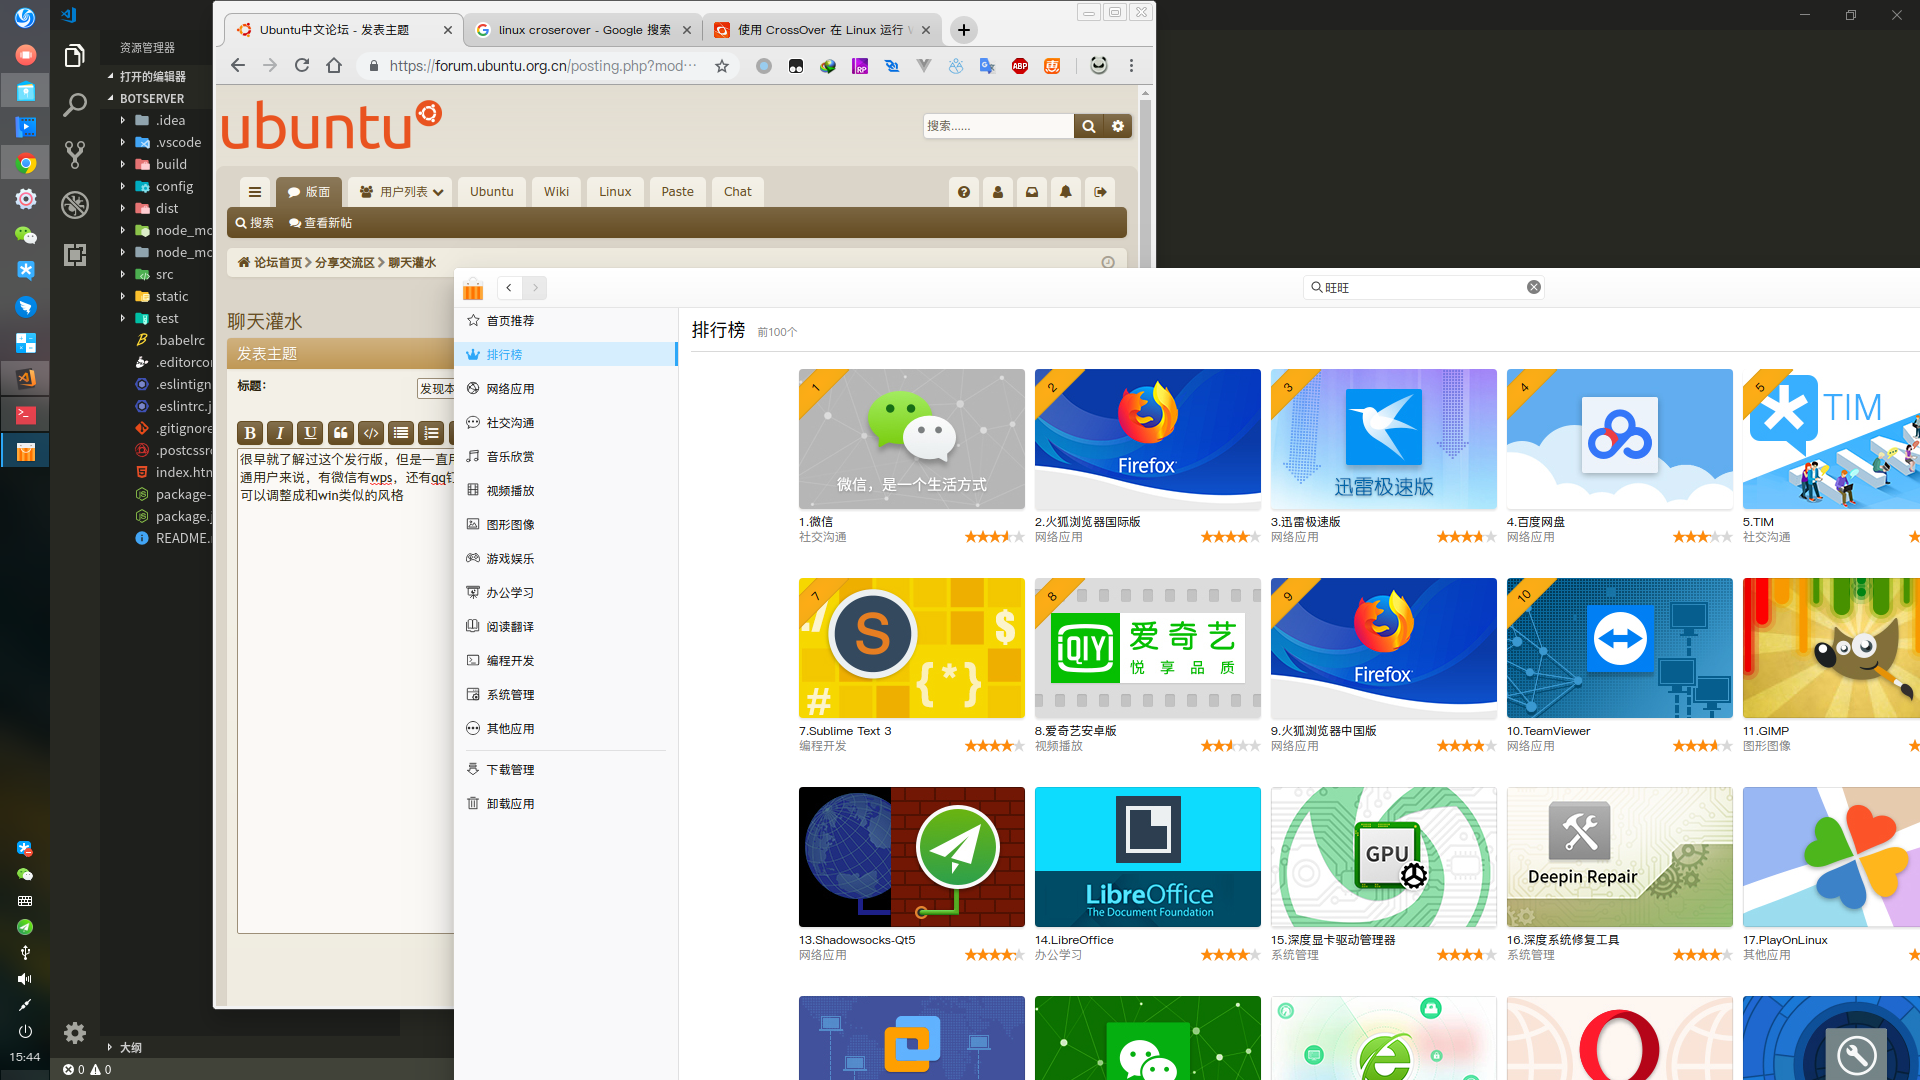Select 首页推荐 in app store sidebar

pos(565,321)
